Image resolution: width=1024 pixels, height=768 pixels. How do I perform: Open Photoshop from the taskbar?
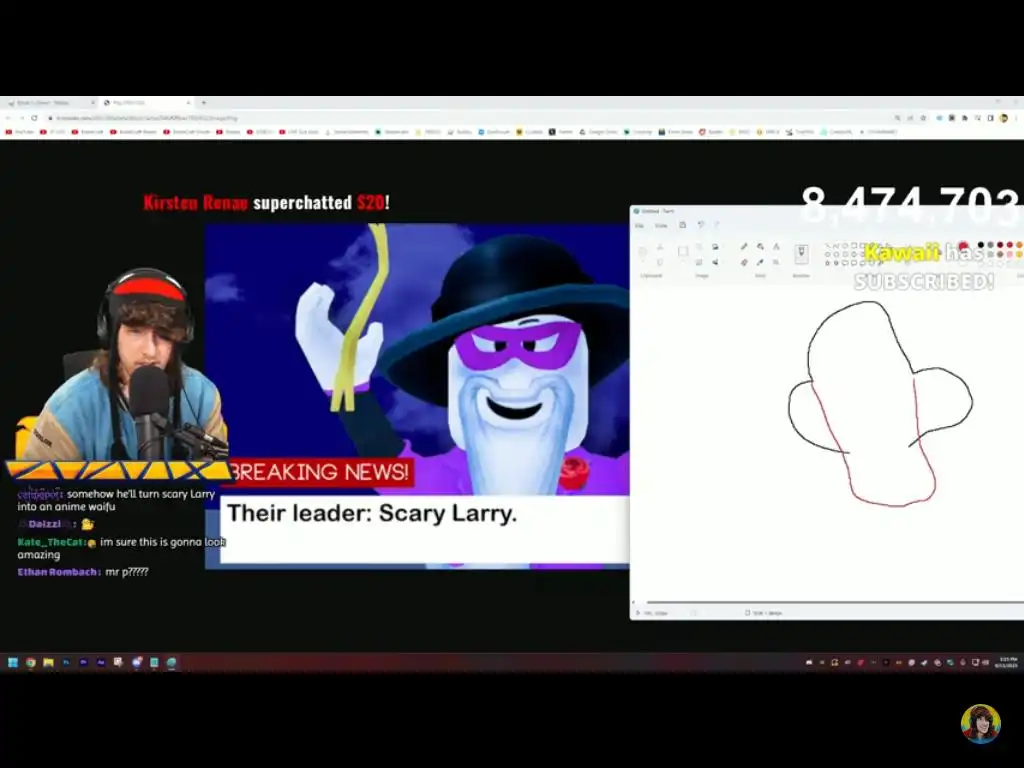click(66, 662)
